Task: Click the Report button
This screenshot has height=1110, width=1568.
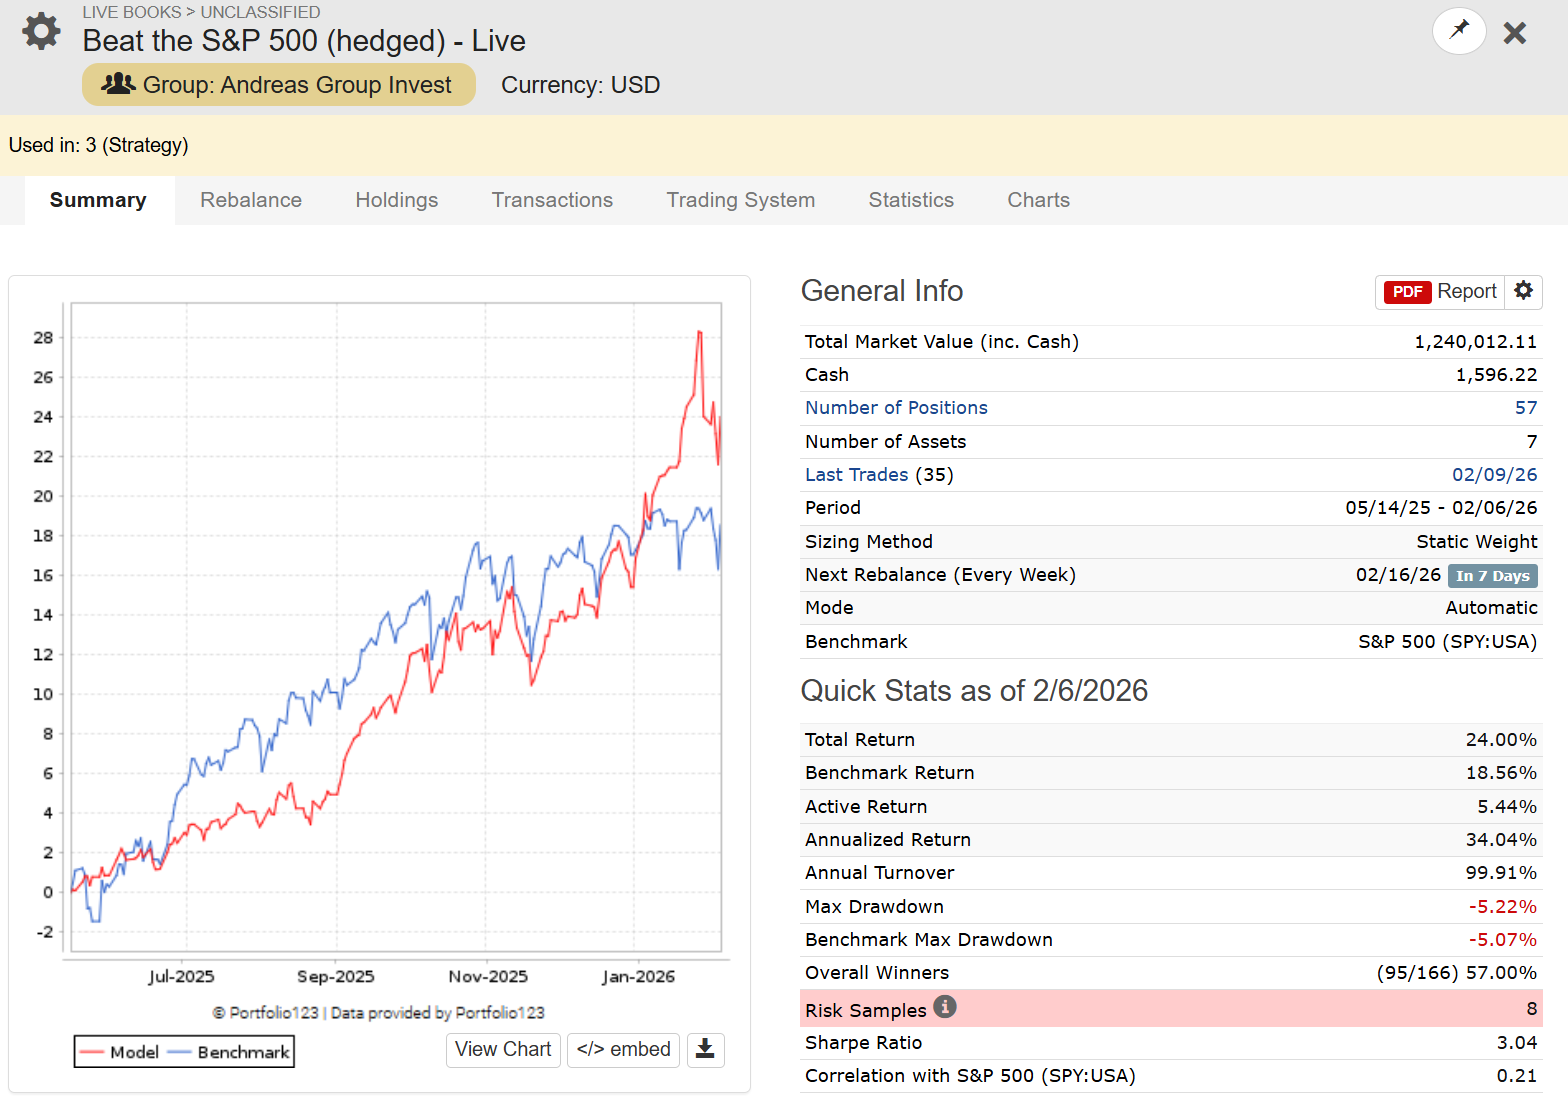Action: (1440, 291)
